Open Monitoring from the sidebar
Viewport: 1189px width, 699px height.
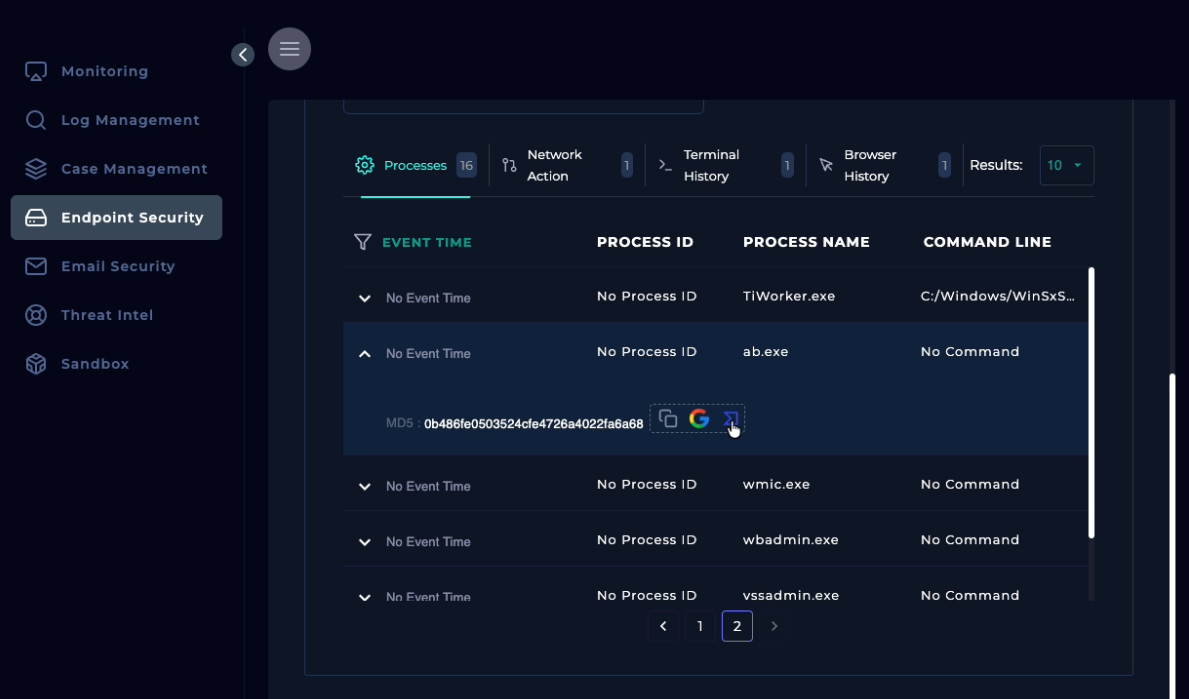pyautogui.click(x=104, y=71)
